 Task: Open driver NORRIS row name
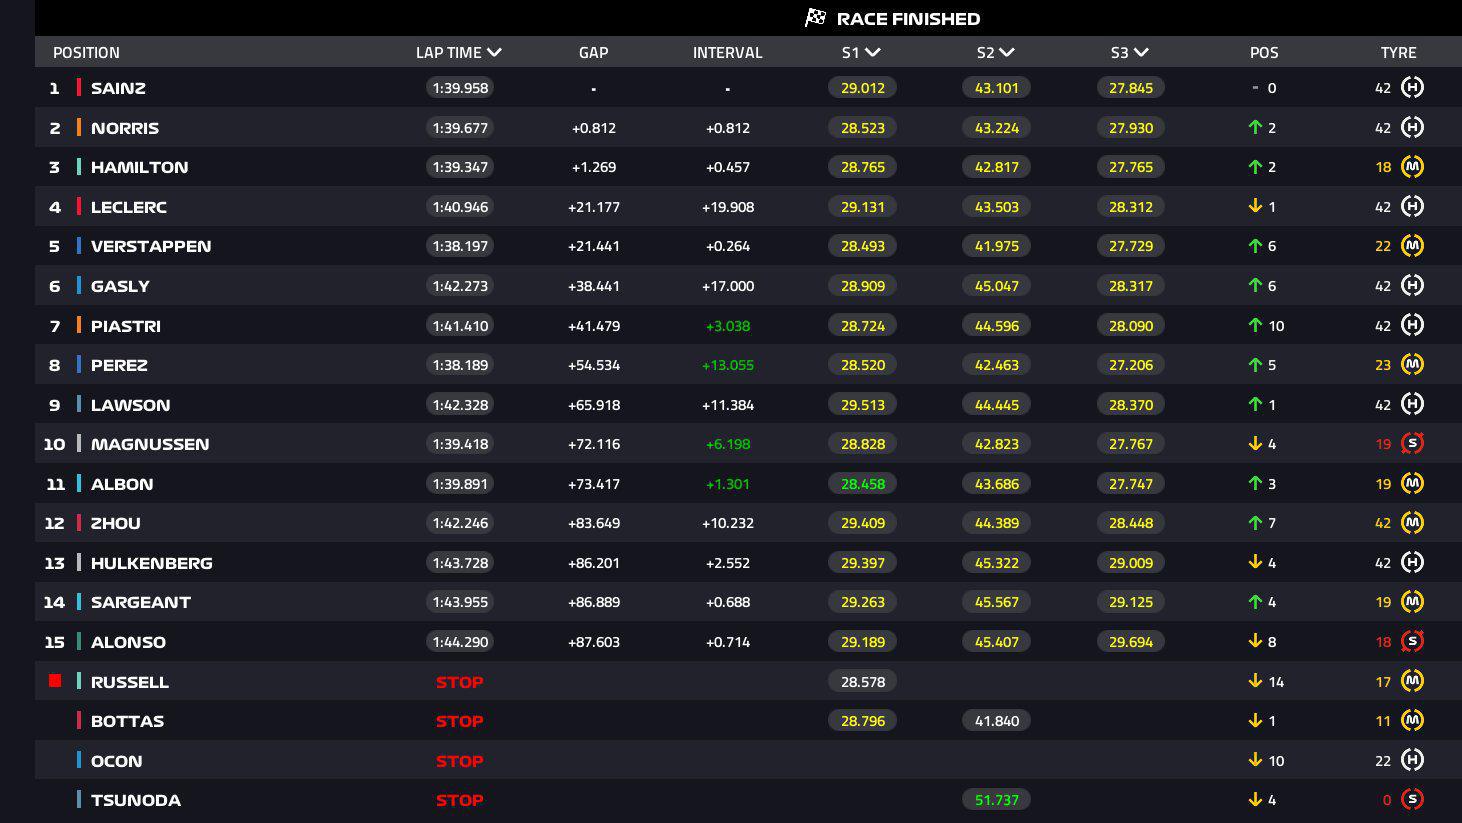[x=125, y=128]
